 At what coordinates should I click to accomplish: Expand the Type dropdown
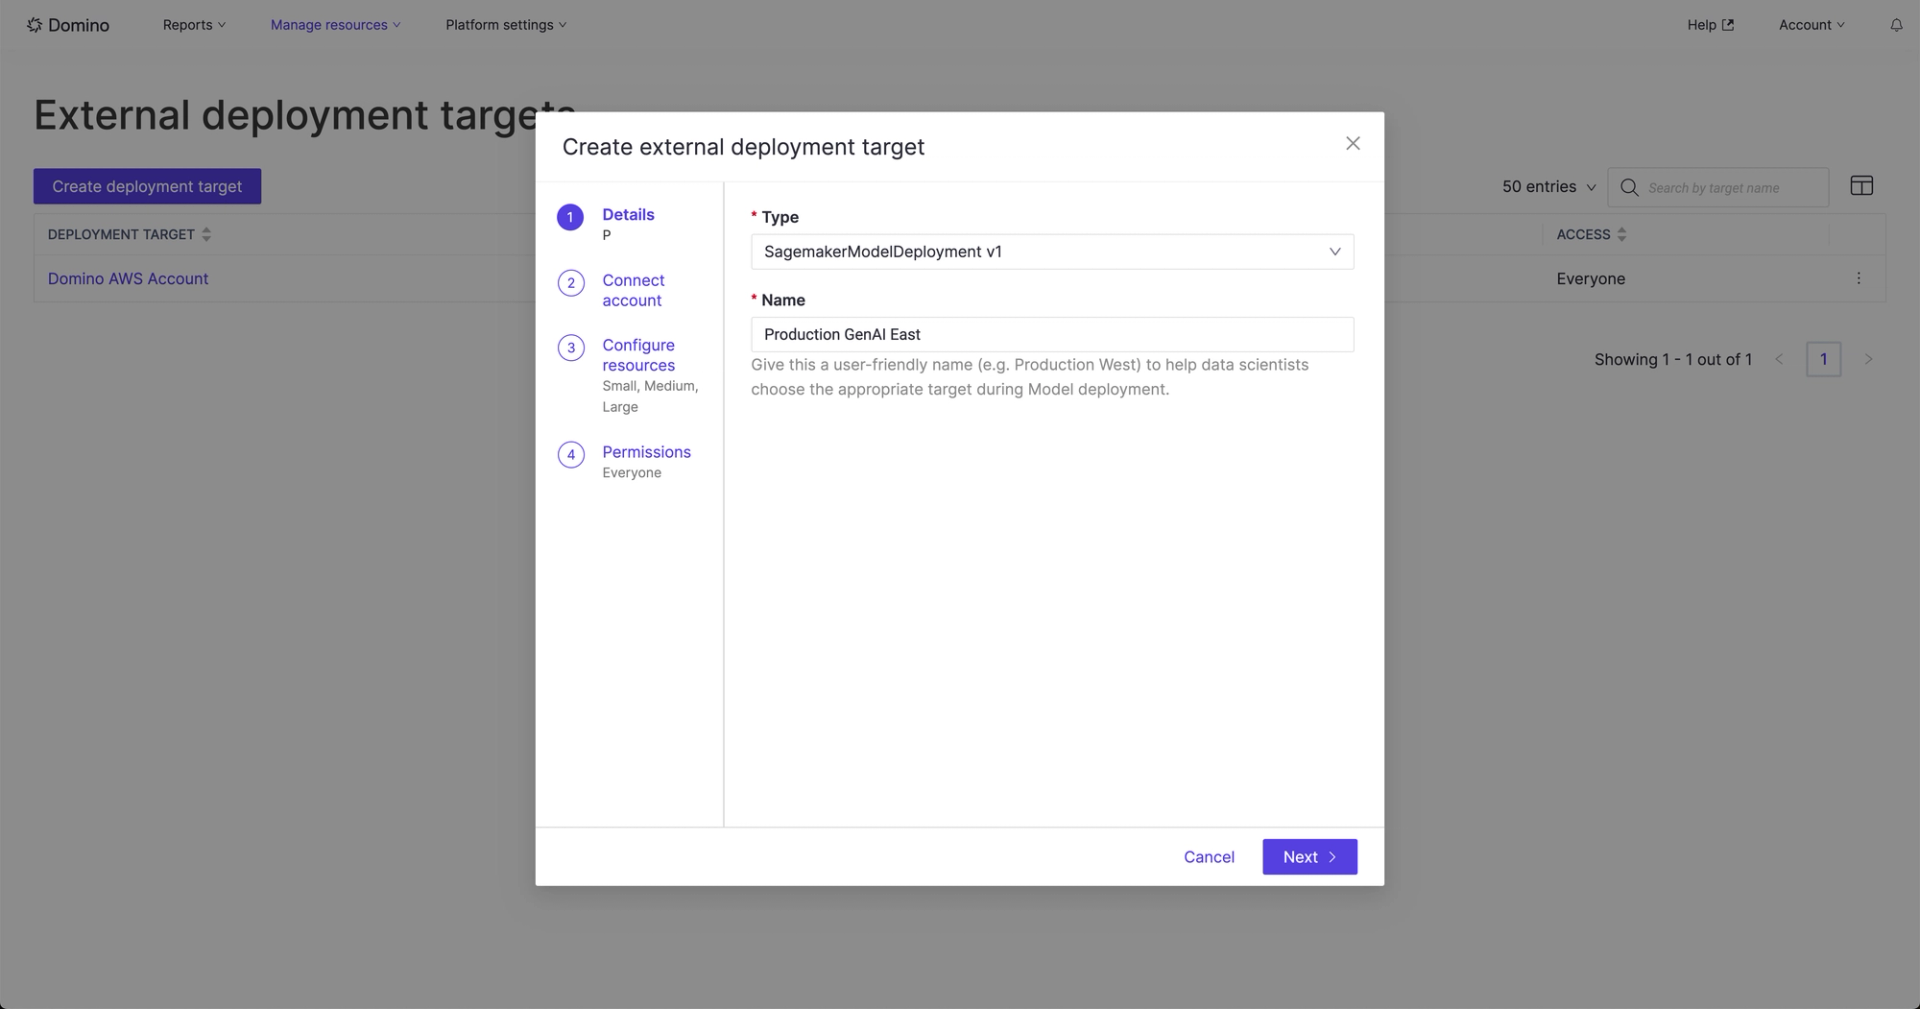tap(1052, 252)
